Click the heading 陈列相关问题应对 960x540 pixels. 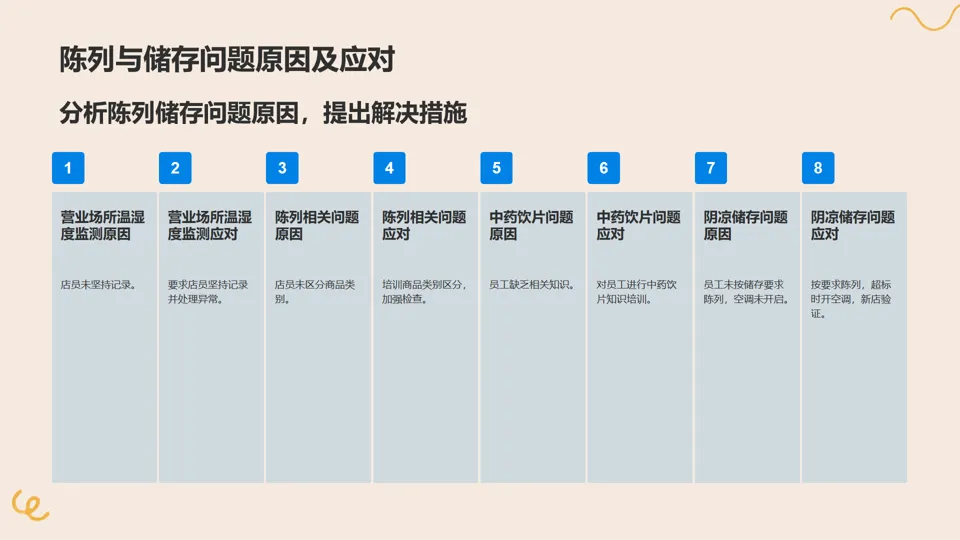click(x=424, y=225)
